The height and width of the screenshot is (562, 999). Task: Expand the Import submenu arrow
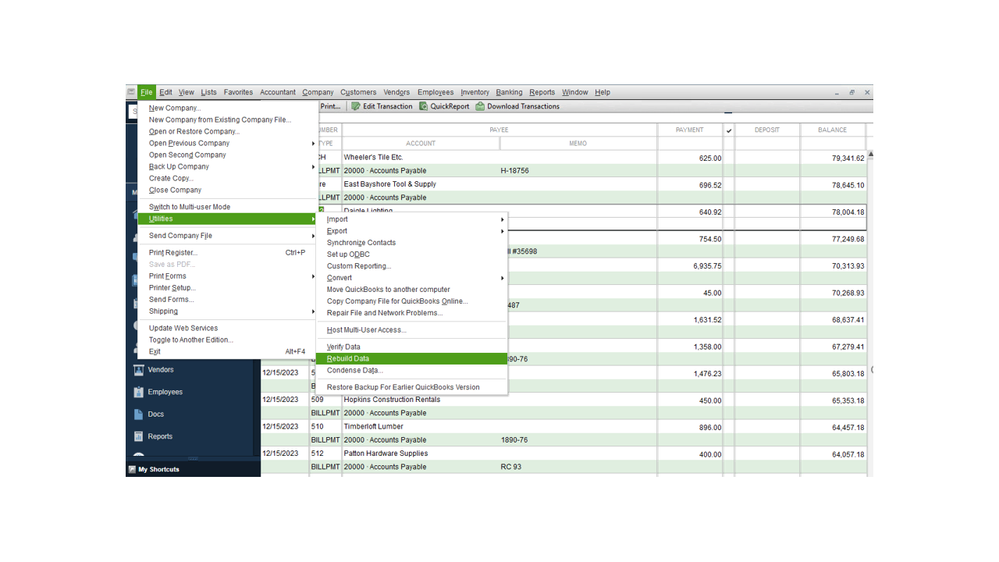coord(502,220)
